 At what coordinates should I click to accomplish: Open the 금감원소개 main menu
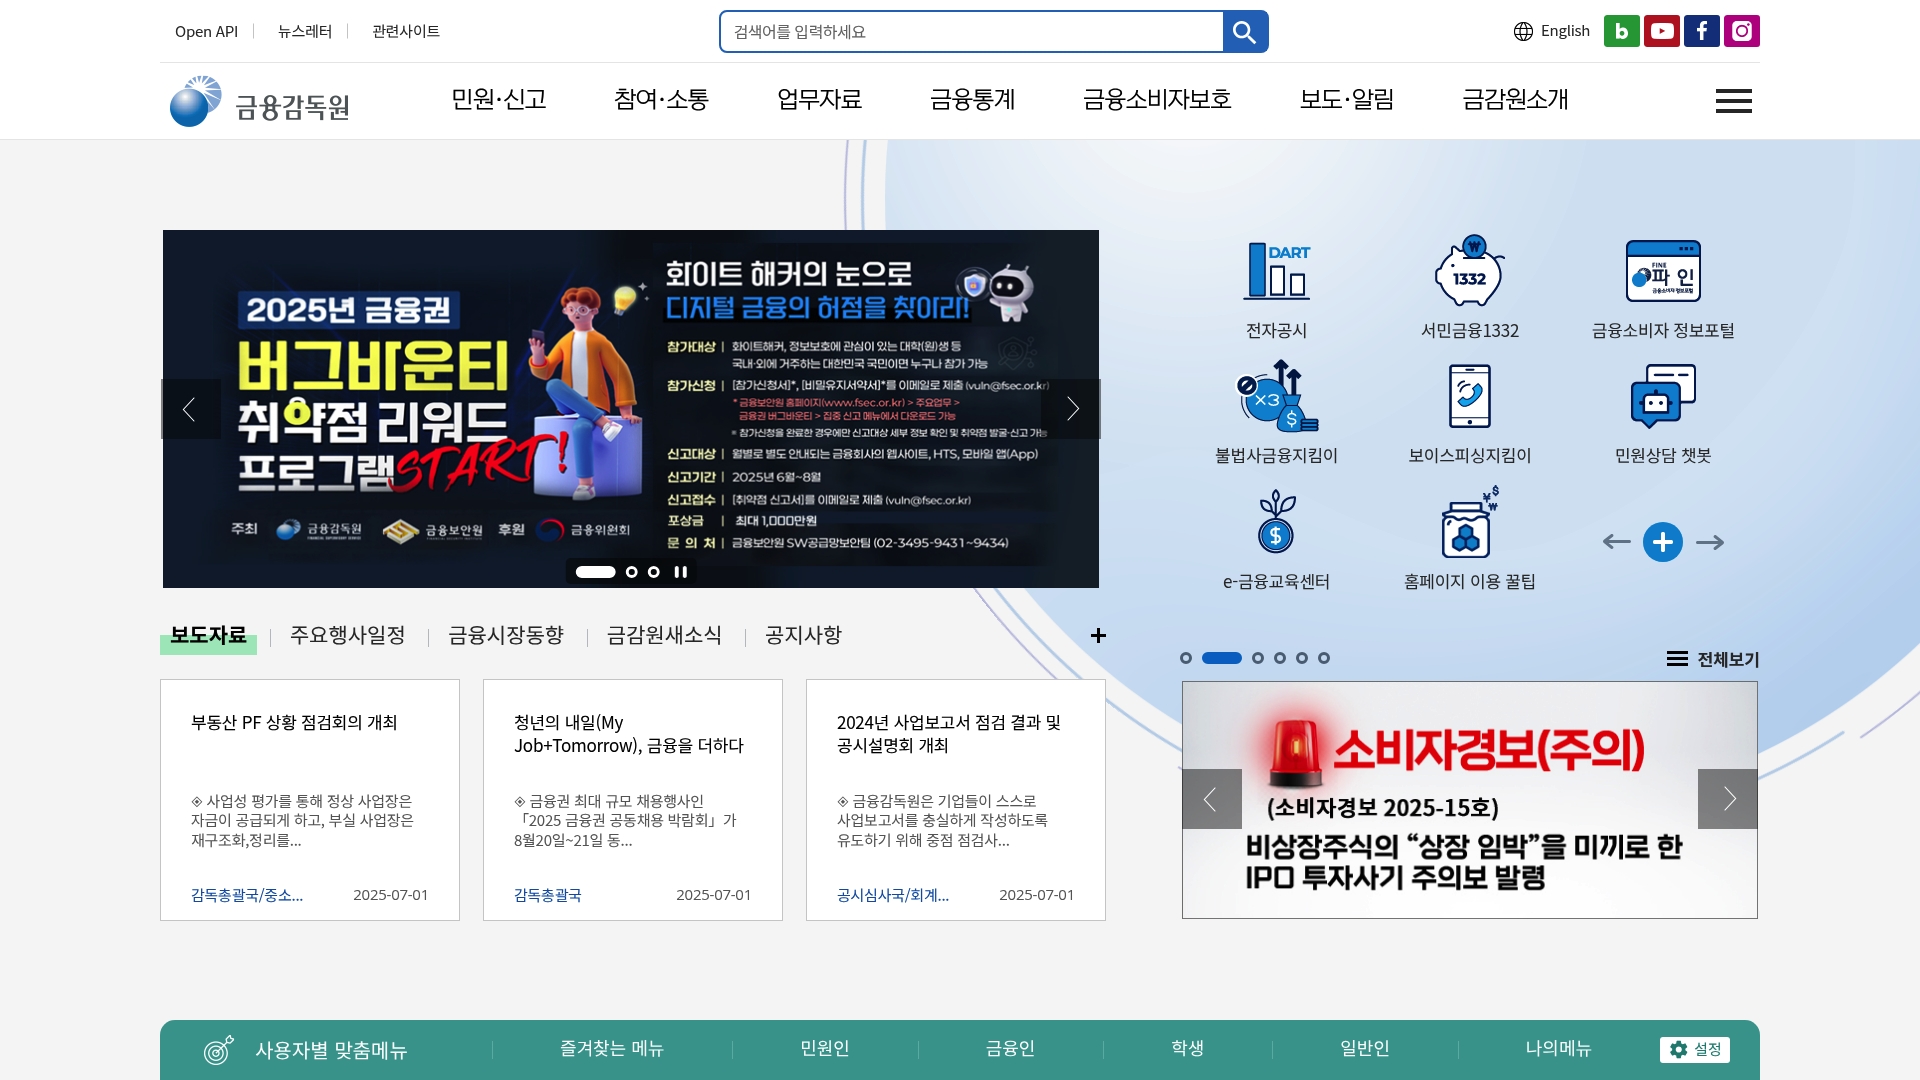tap(1515, 99)
